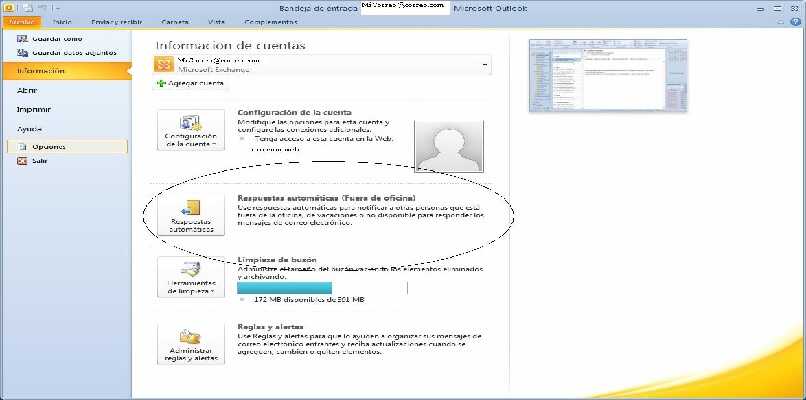
Task: Click the Respuestas automáticas heading text
Action: pos(326,197)
